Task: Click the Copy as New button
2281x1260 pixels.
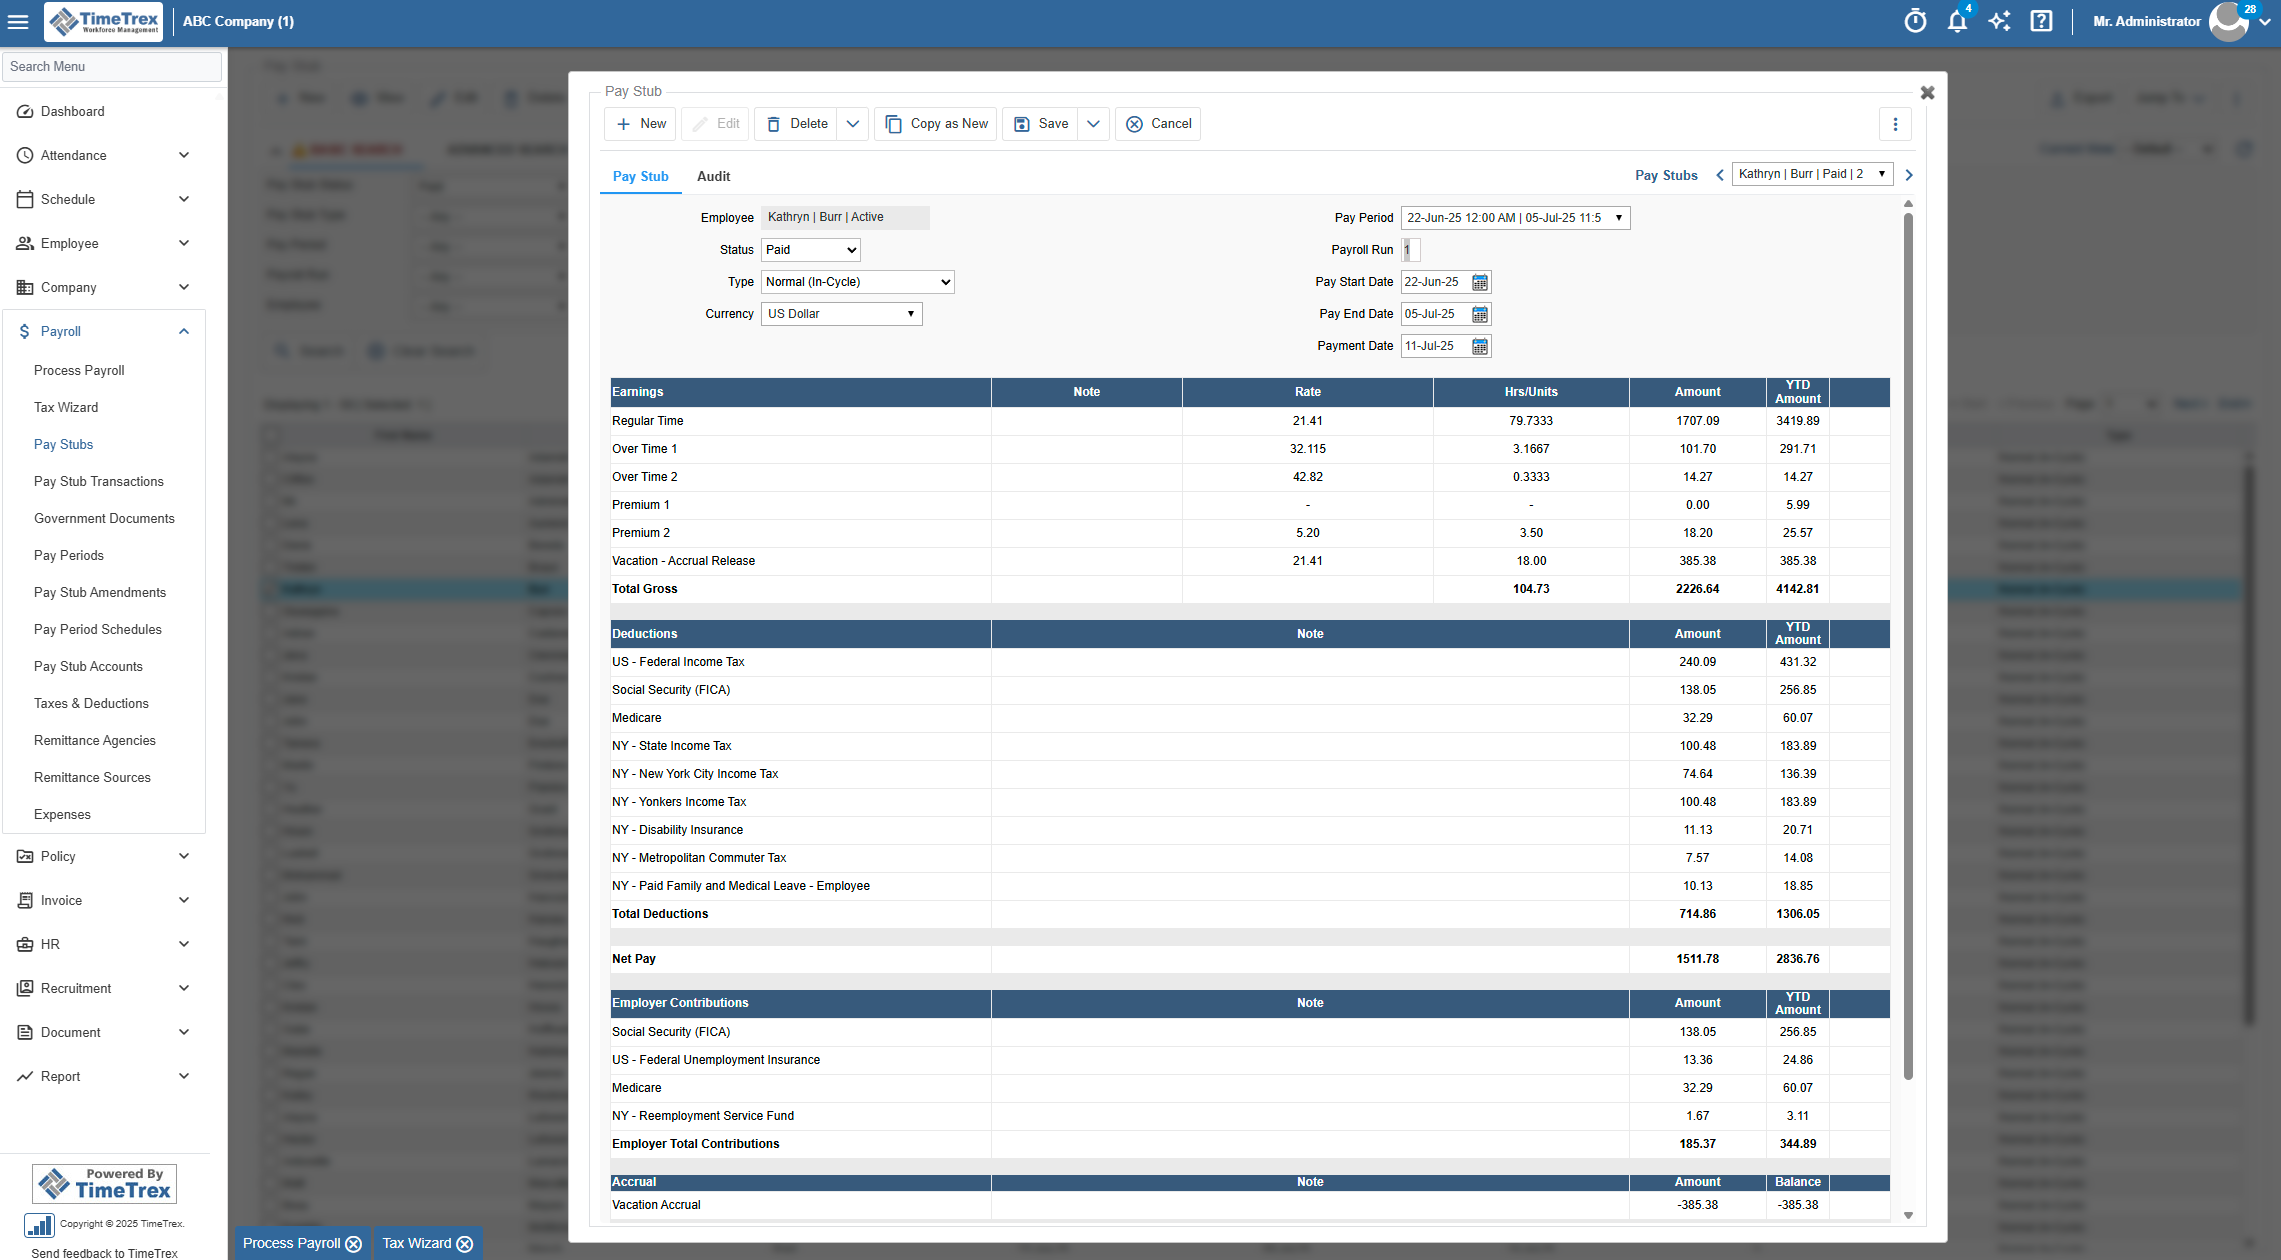Action: [x=936, y=124]
